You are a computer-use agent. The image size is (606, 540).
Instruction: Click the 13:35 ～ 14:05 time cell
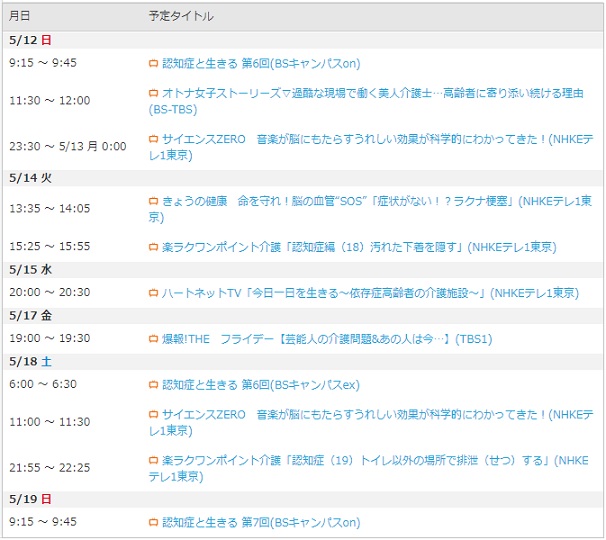point(50,208)
